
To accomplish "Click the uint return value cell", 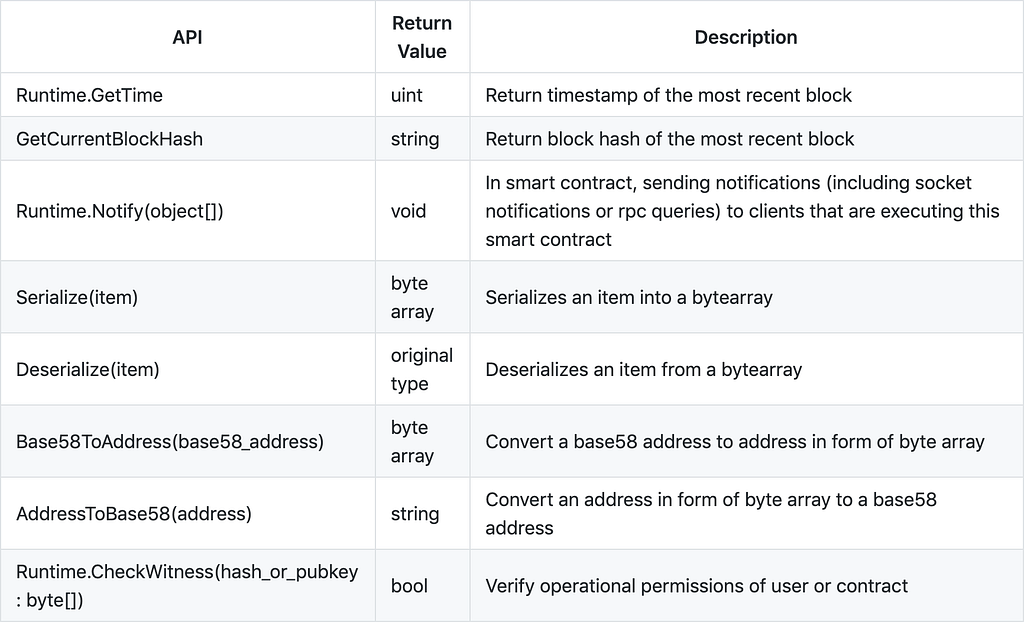I will click(x=407, y=96).
